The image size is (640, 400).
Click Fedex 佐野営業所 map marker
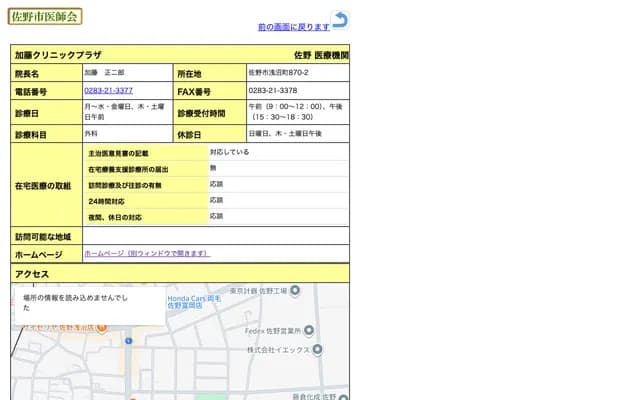click(309, 330)
